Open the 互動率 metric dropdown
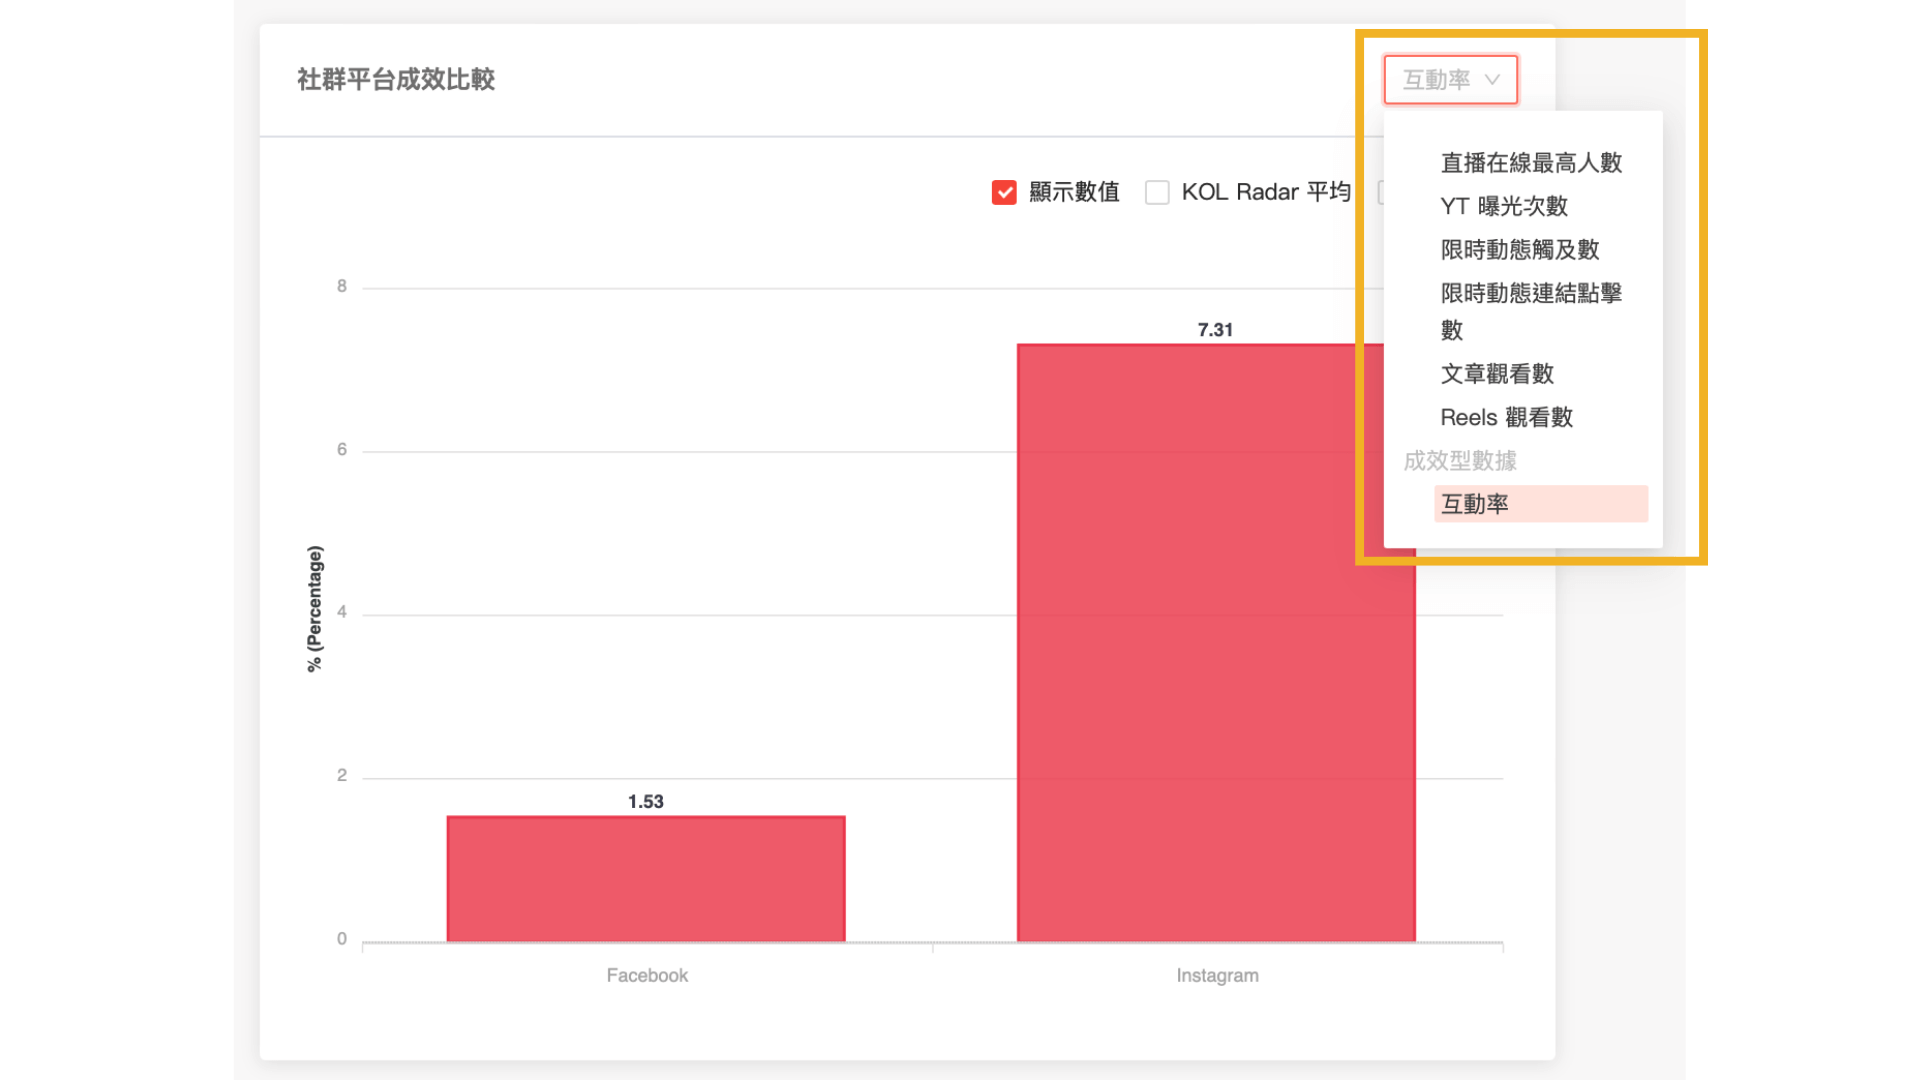The height and width of the screenshot is (1080, 1920). coord(1449,80)
